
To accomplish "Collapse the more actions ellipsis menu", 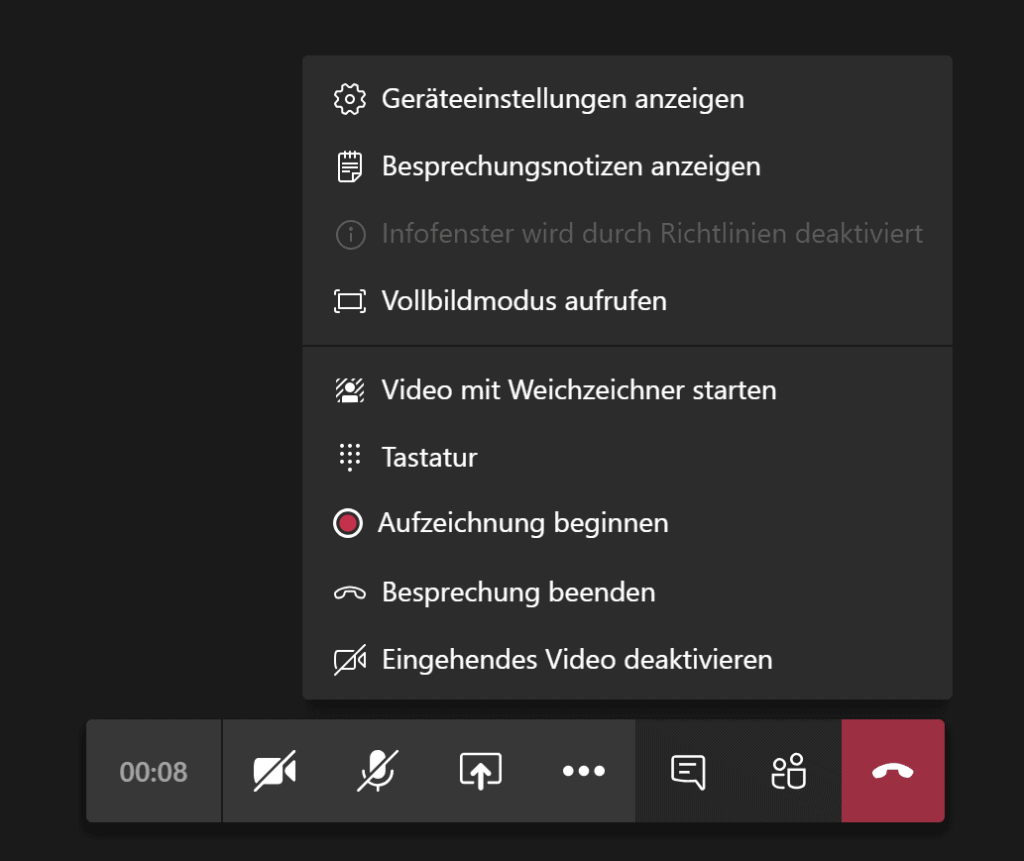I will click(x=584, y=771).
